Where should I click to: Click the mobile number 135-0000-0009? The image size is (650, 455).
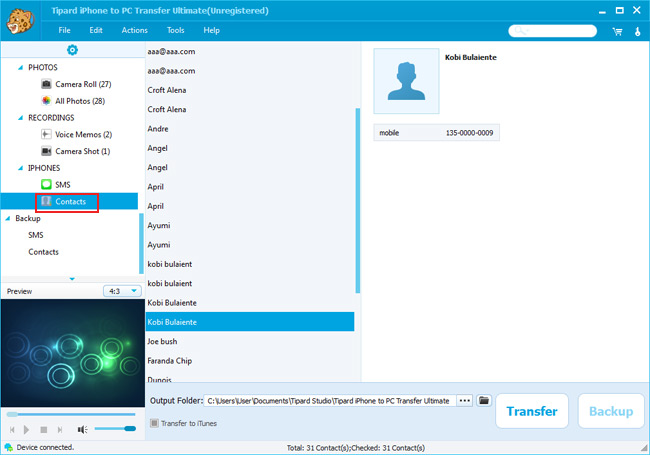point(469,133)
